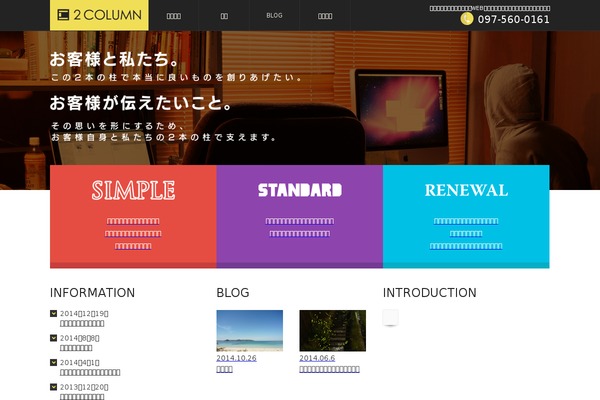Click the small white box under INTRODUCTION
Viewport: 600px width, 400px height.
click(x=391, y=318)
